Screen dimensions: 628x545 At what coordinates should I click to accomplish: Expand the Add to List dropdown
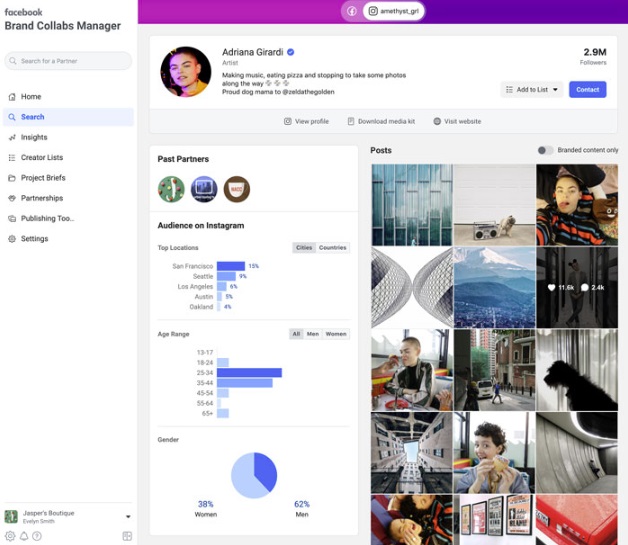click(532, 90)
